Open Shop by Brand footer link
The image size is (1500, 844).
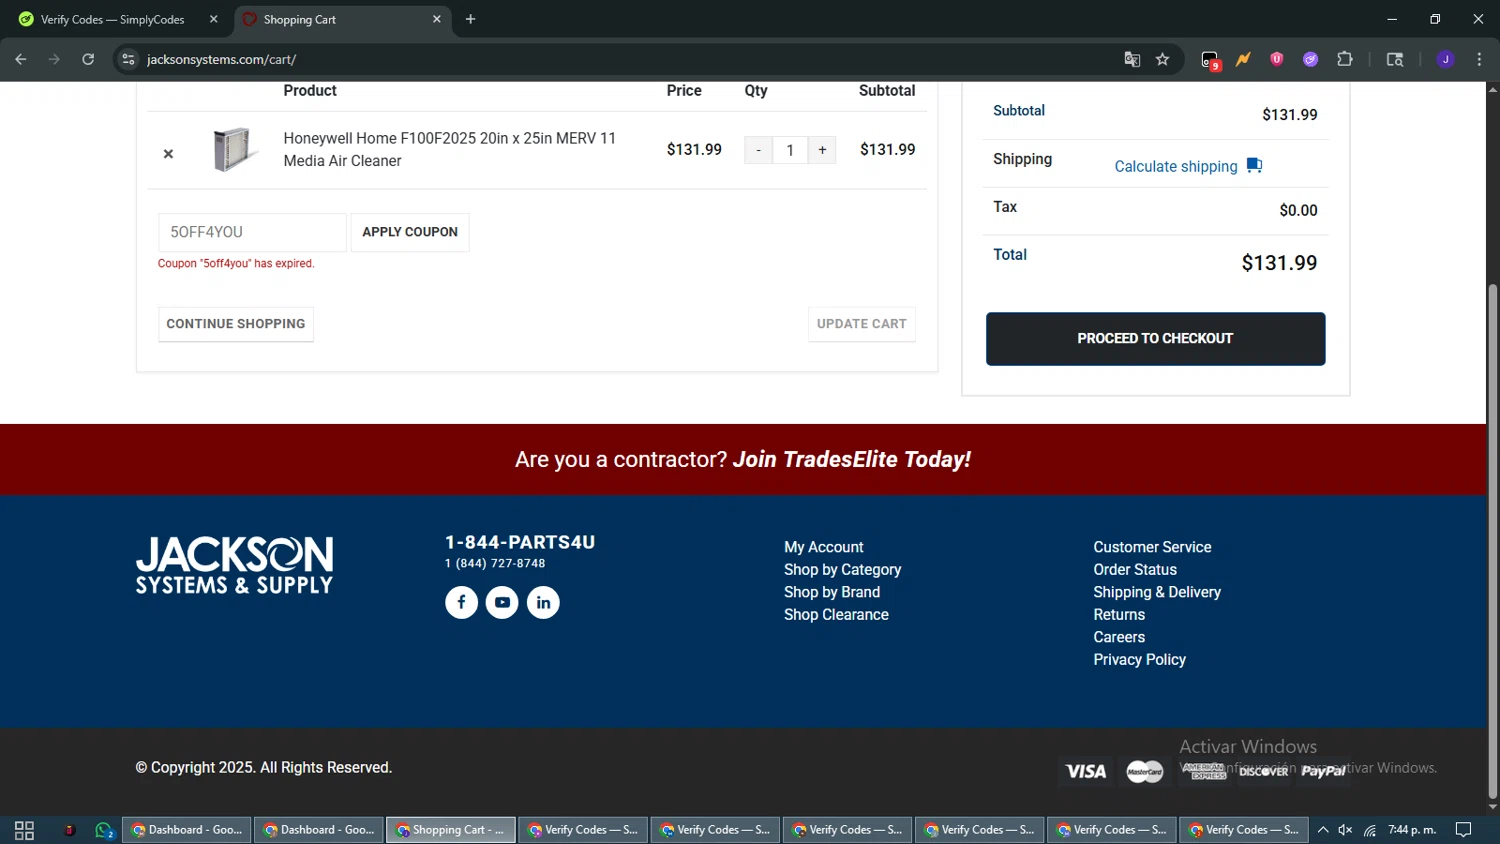tap(832, 592)
